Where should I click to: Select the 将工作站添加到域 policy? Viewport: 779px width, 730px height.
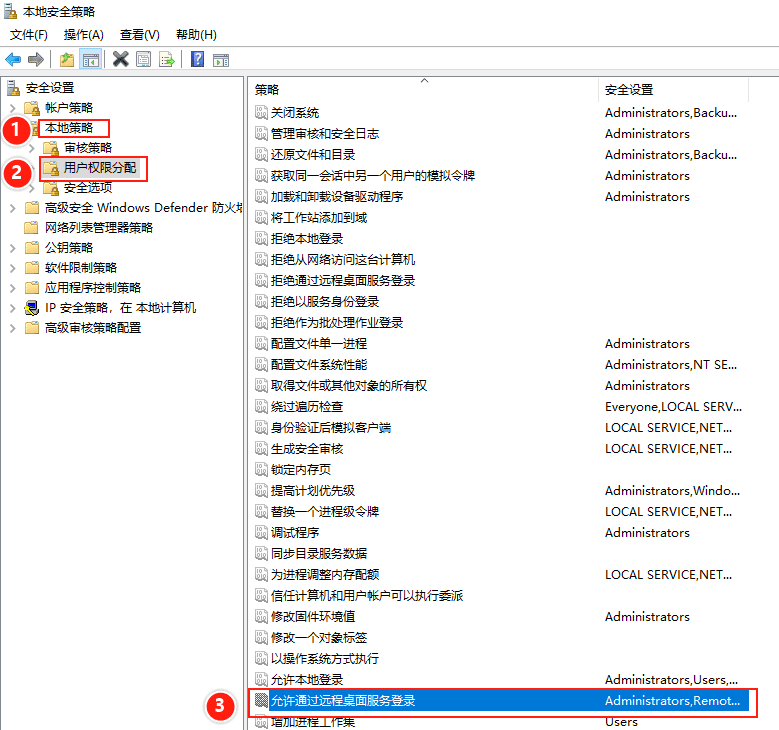point(318,218)
